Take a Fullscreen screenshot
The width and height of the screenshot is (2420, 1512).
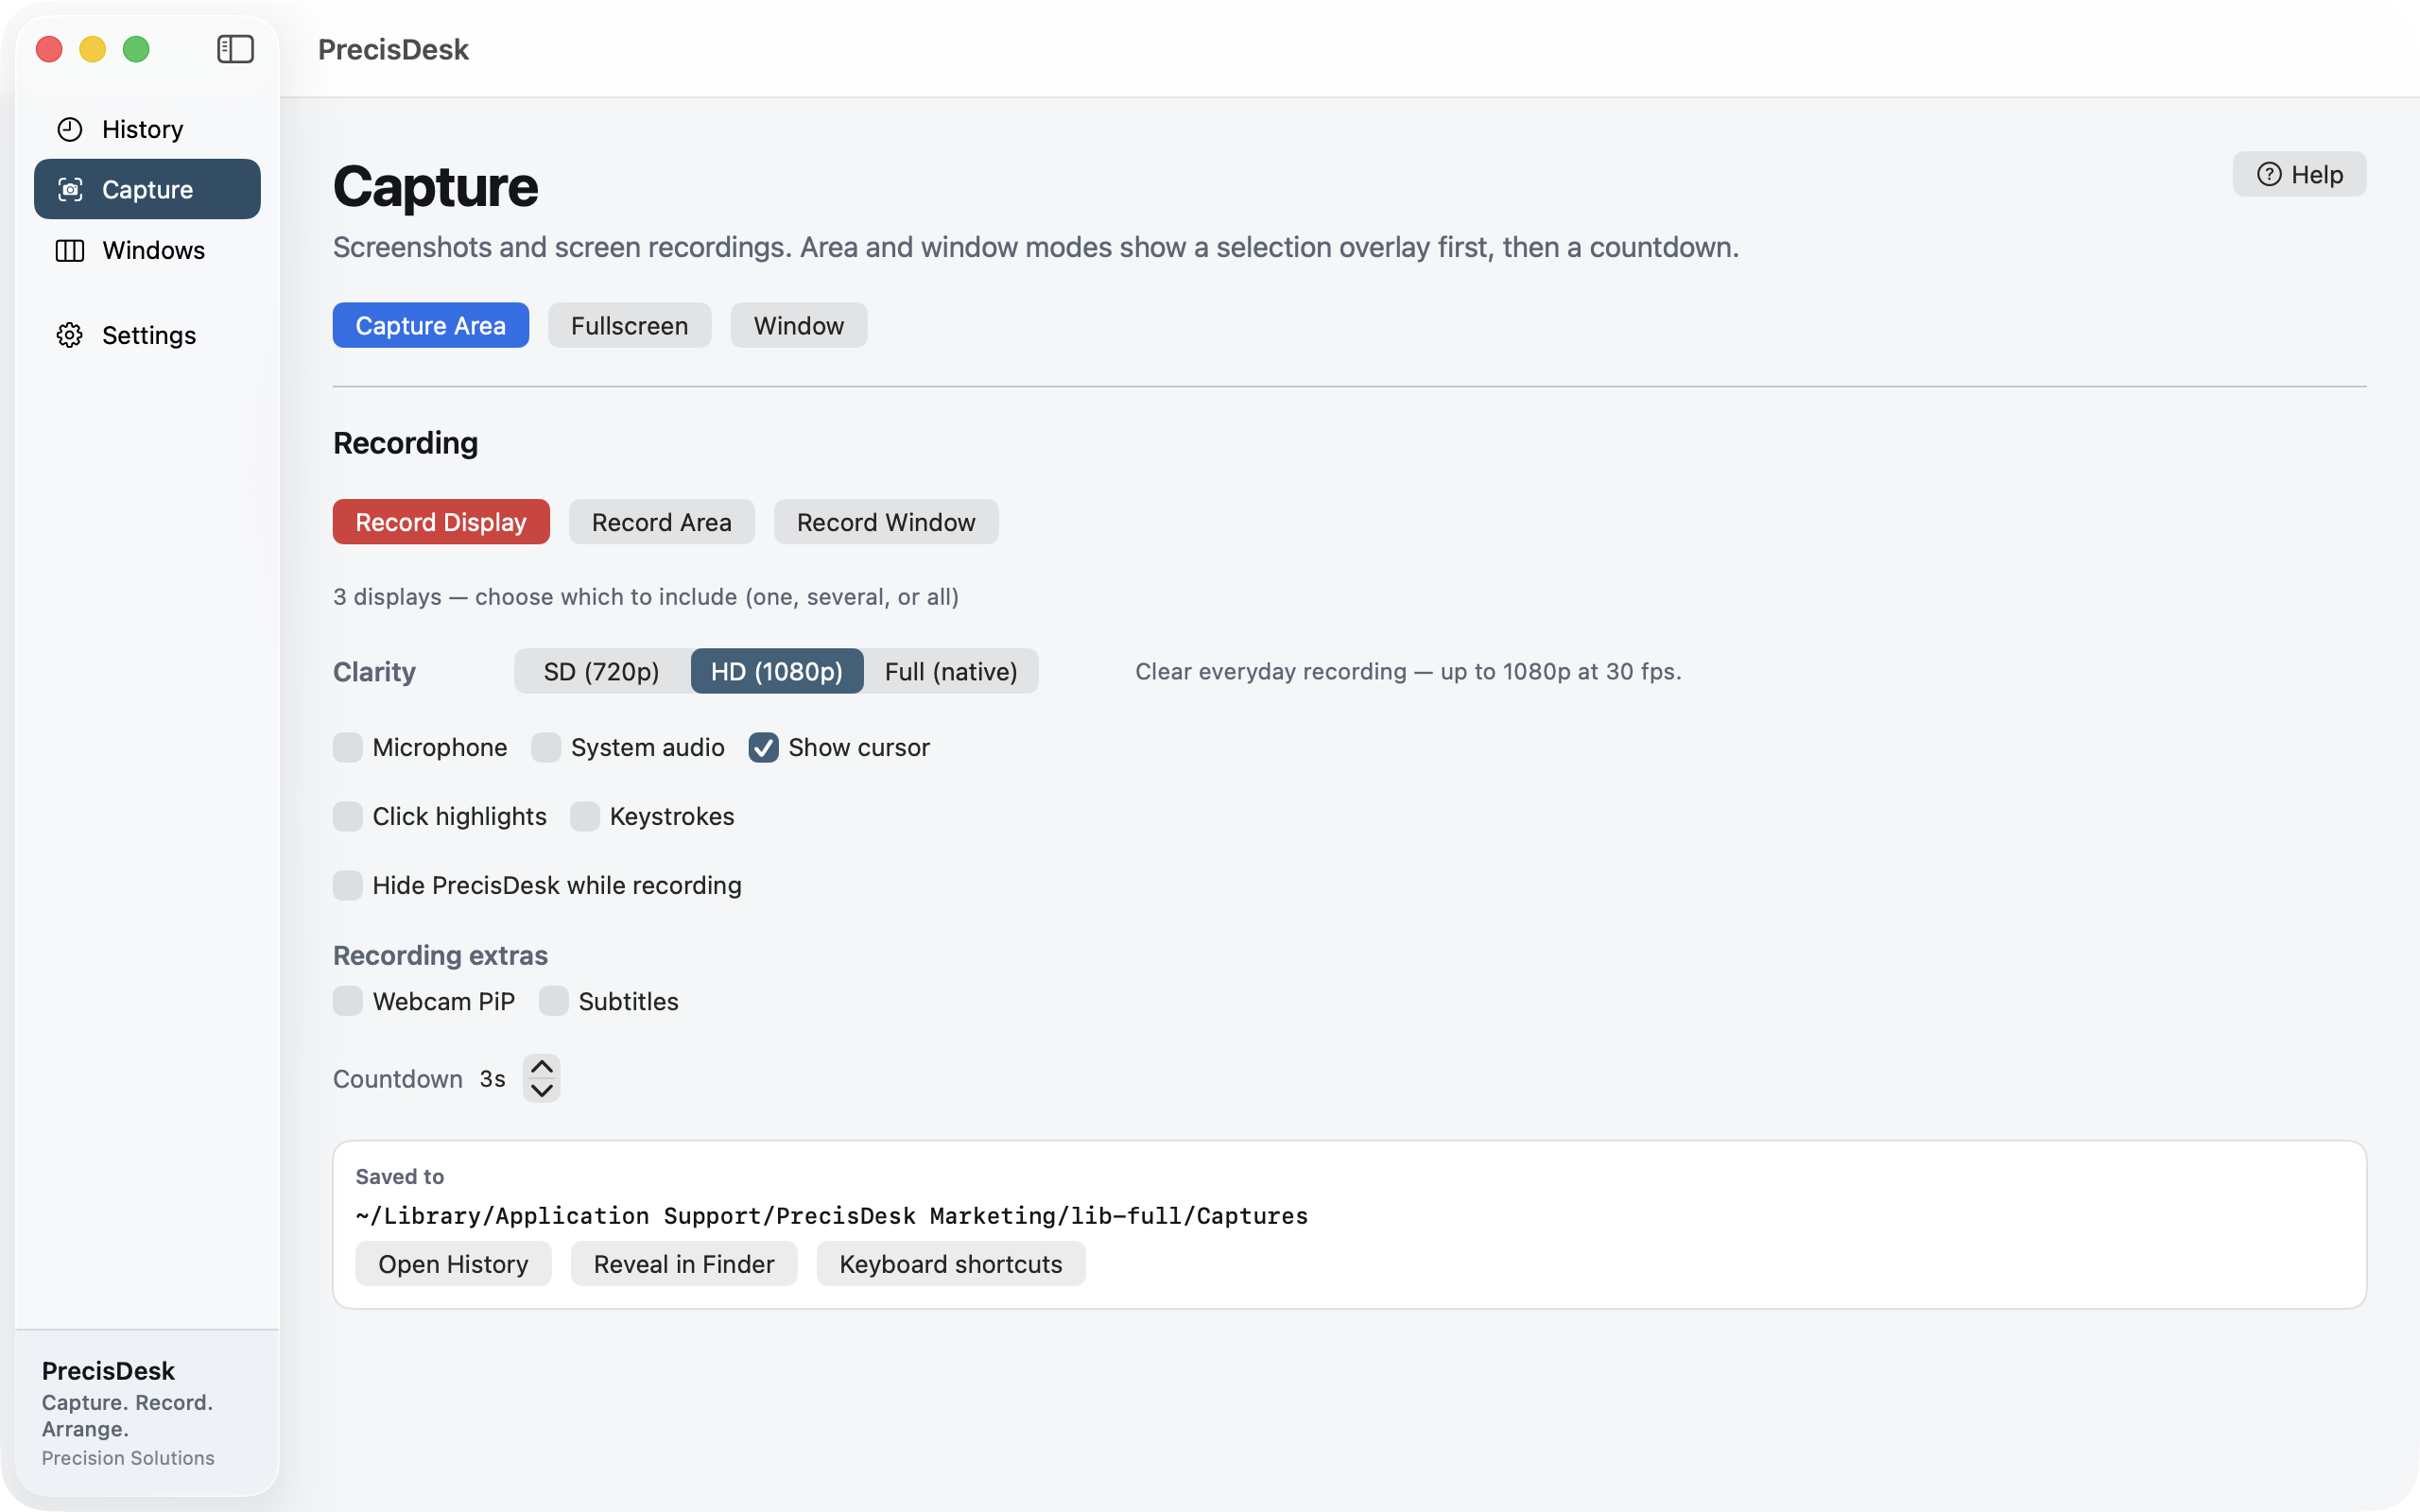629,325
